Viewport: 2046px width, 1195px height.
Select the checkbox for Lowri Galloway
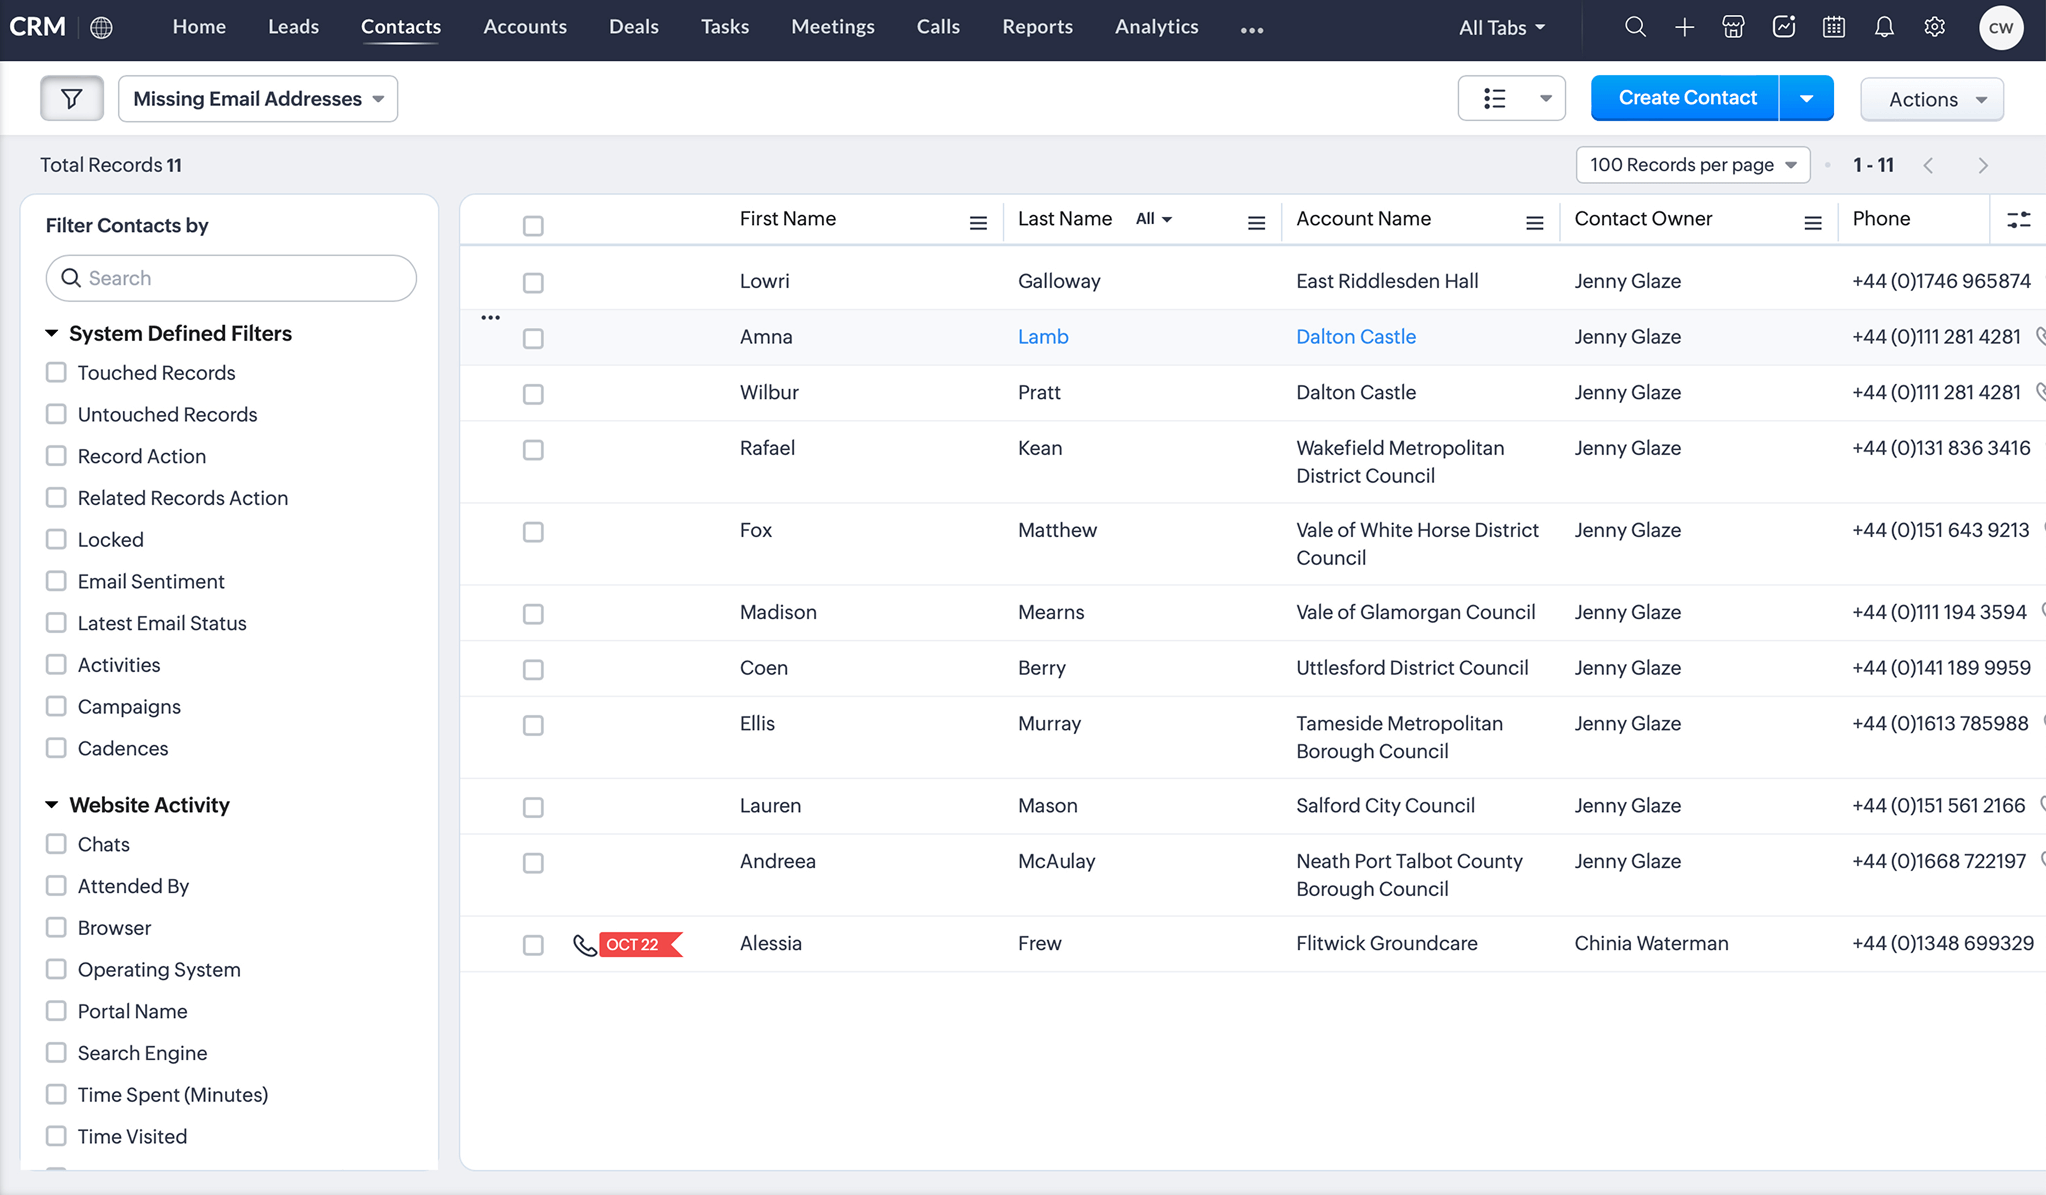(533, 283)
